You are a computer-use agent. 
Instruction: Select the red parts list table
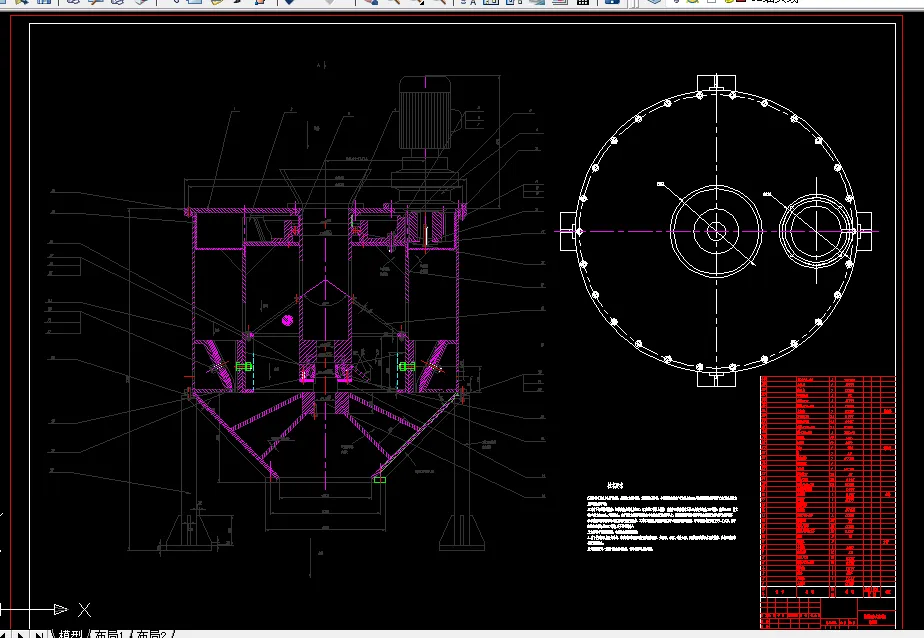[828, 486]
